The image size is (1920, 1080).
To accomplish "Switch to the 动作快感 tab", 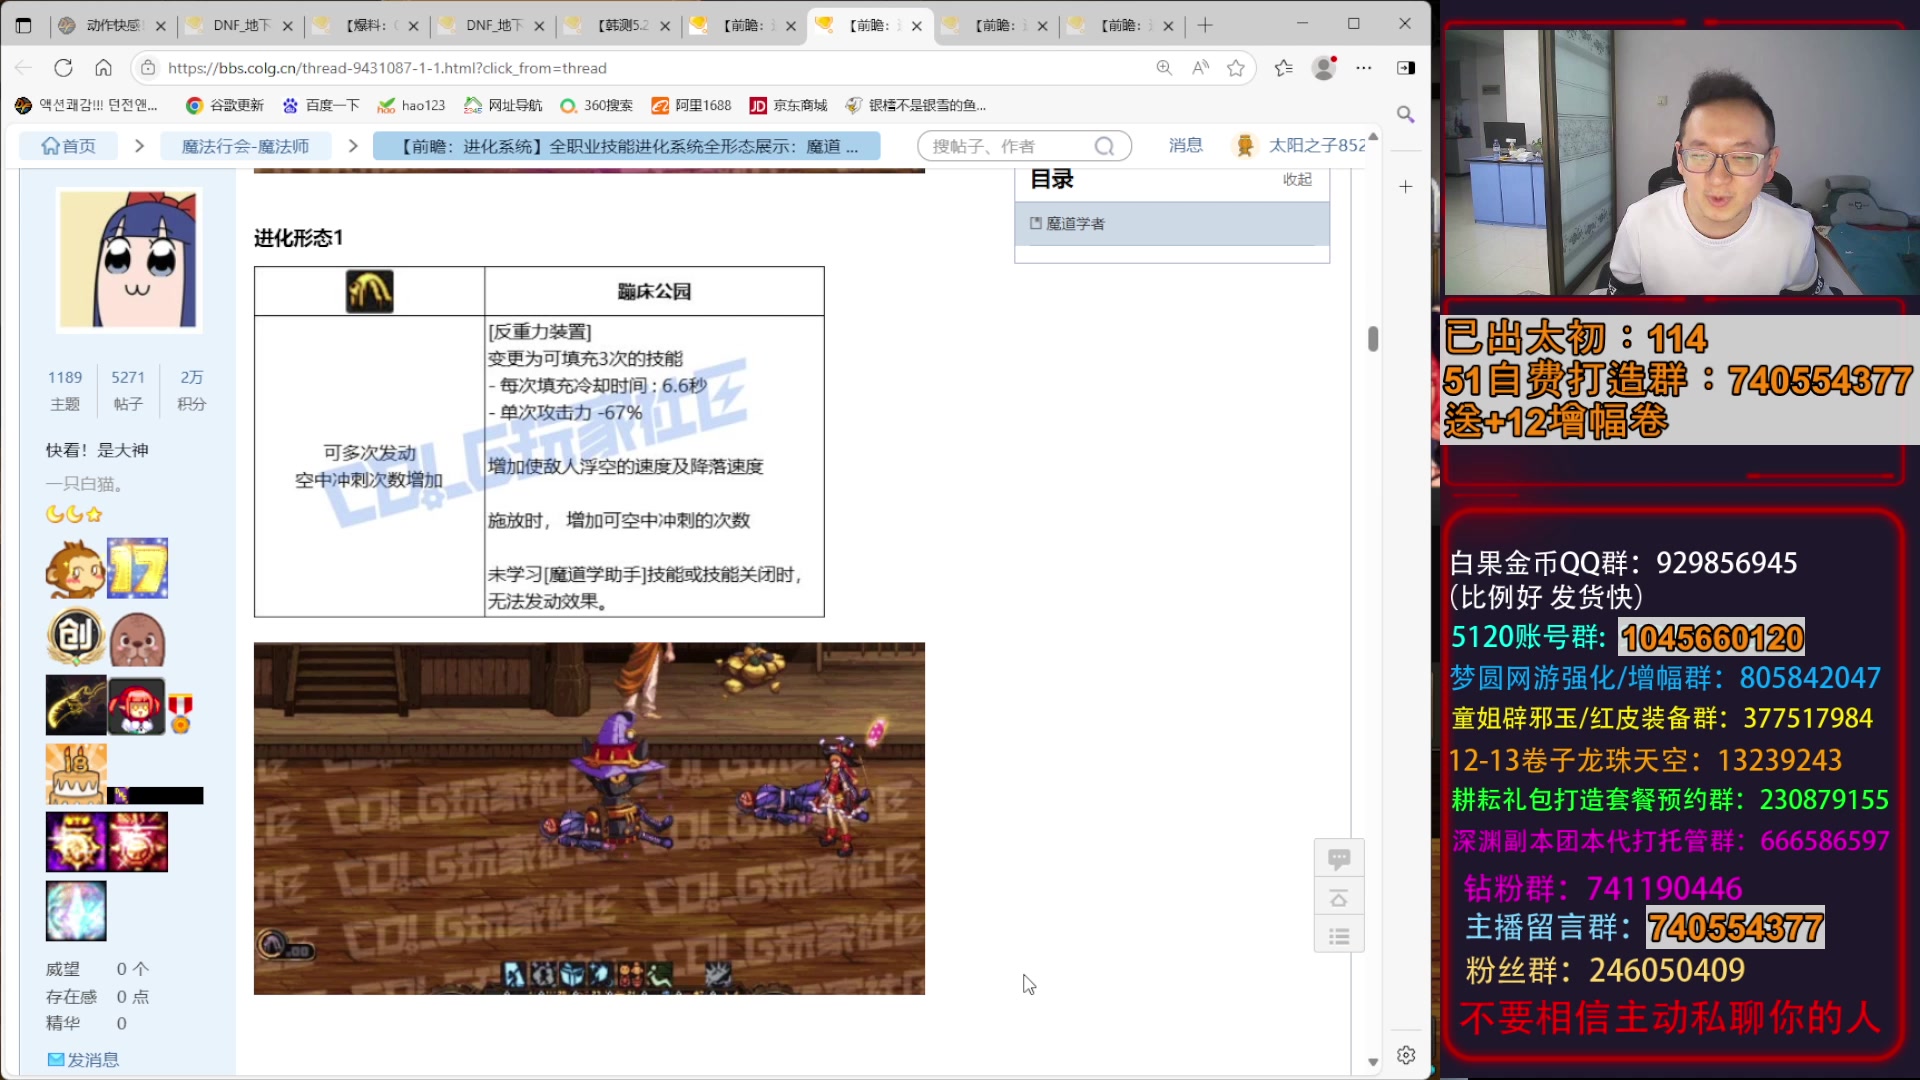I will coord(112,25).
